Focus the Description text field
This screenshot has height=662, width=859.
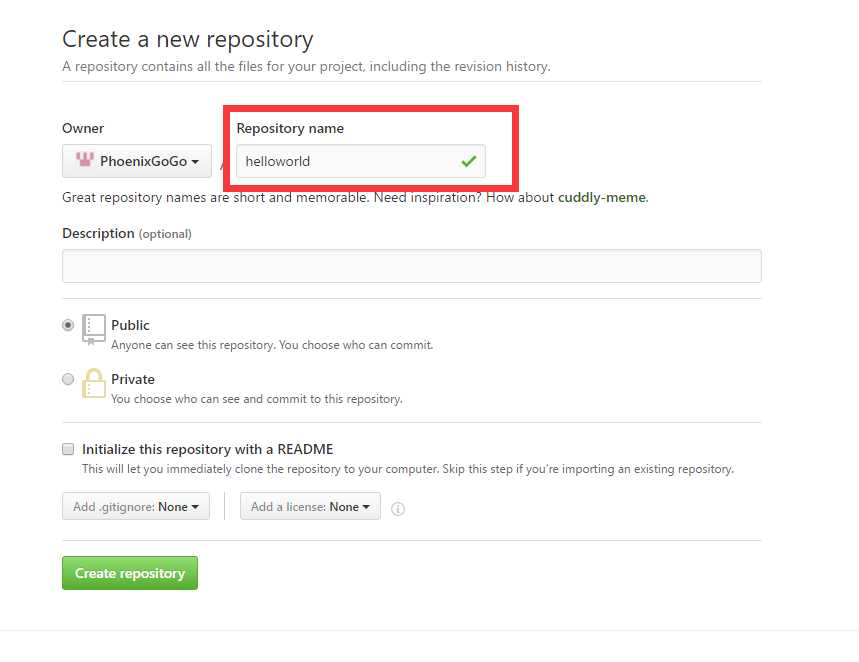tap(412, 266)
